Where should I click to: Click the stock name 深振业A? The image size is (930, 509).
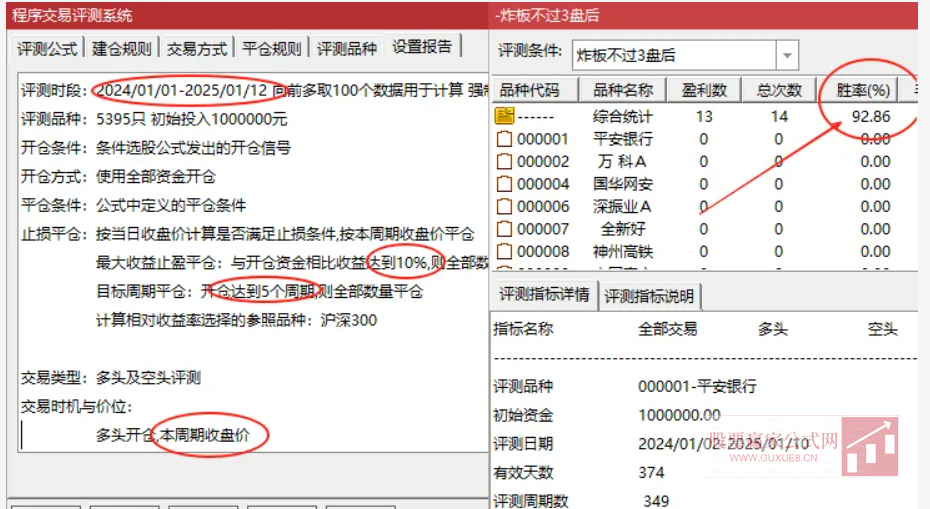pos(622,206)
